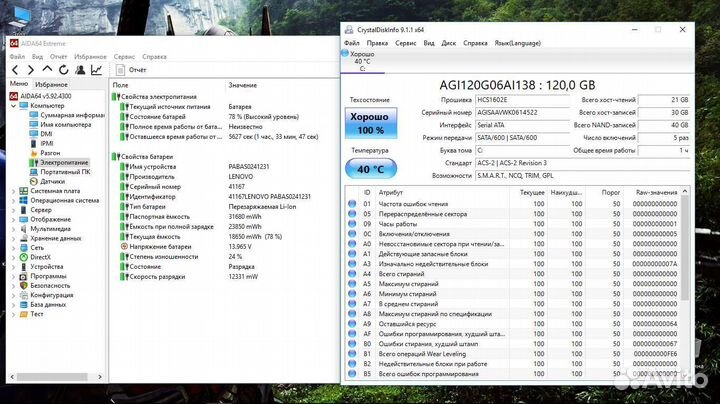Select attribute A9 Оставшийся ресурс
The image size is (720, 404).
click(x=514, y=324)
